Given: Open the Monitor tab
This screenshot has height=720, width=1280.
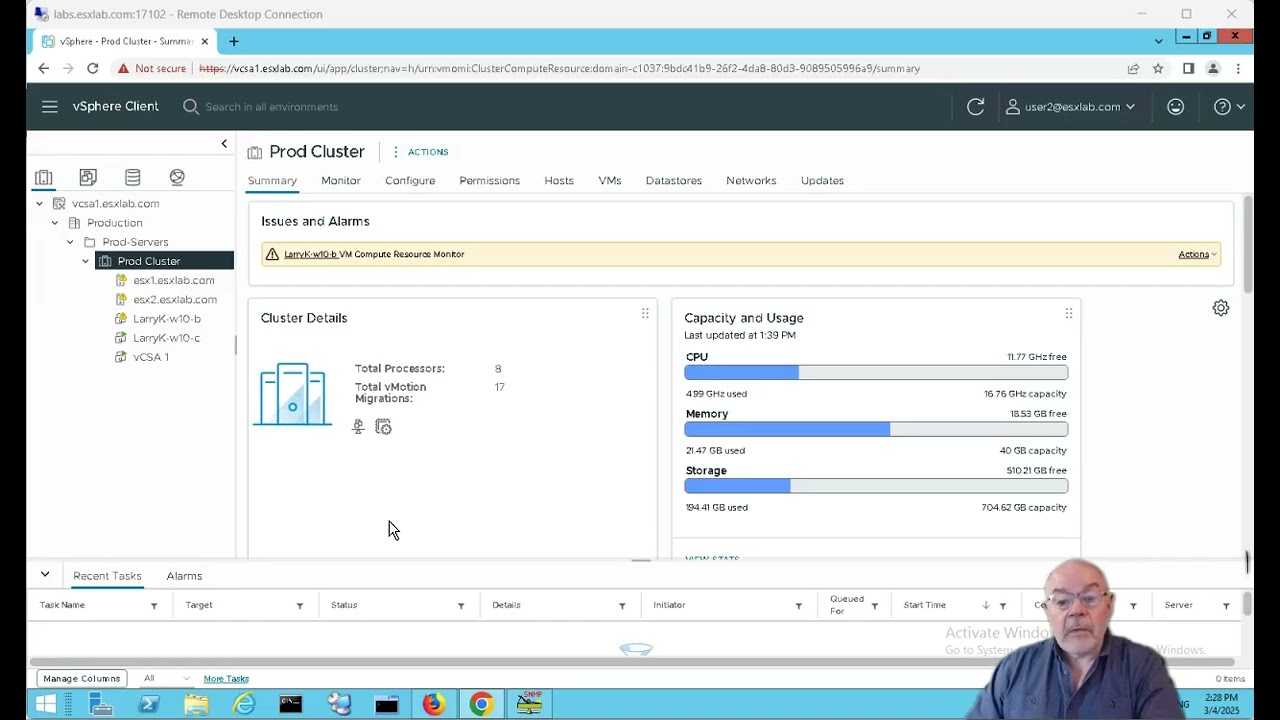Looking at the screenshot, I should point(341,181).
